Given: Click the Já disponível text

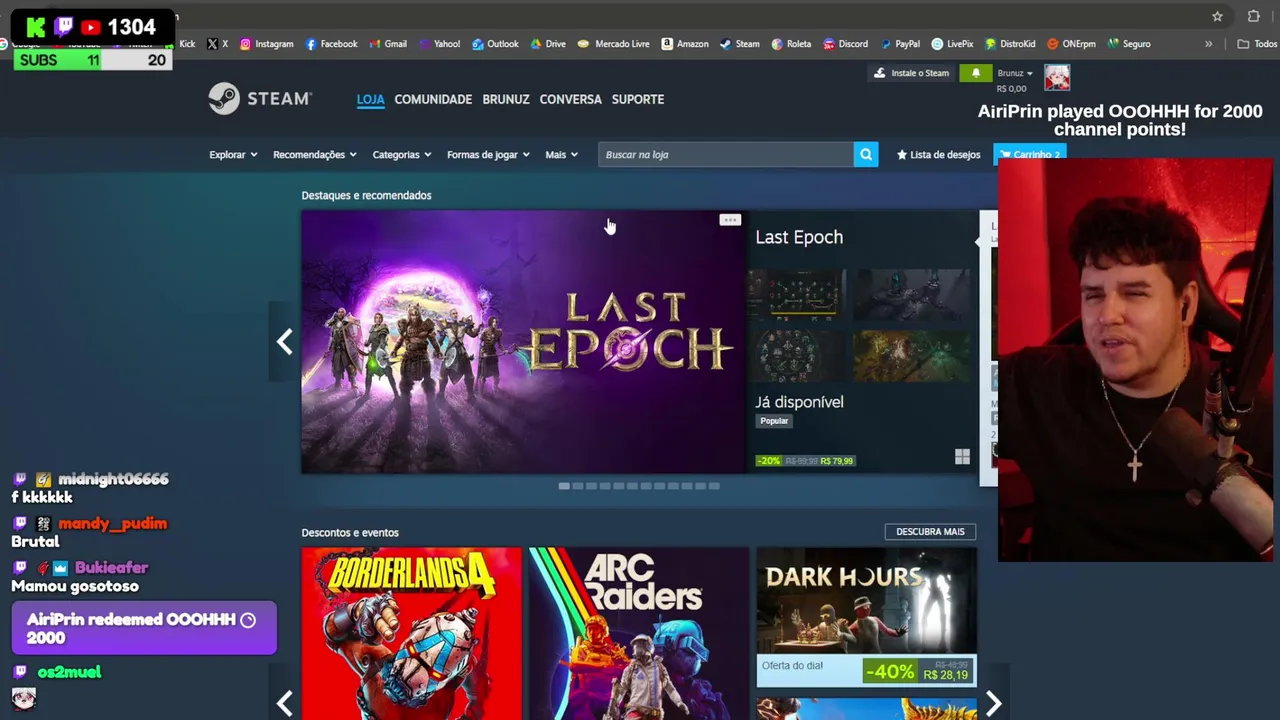Looking at the screenshot, I should pyautogui.click(x=799, y=402).
